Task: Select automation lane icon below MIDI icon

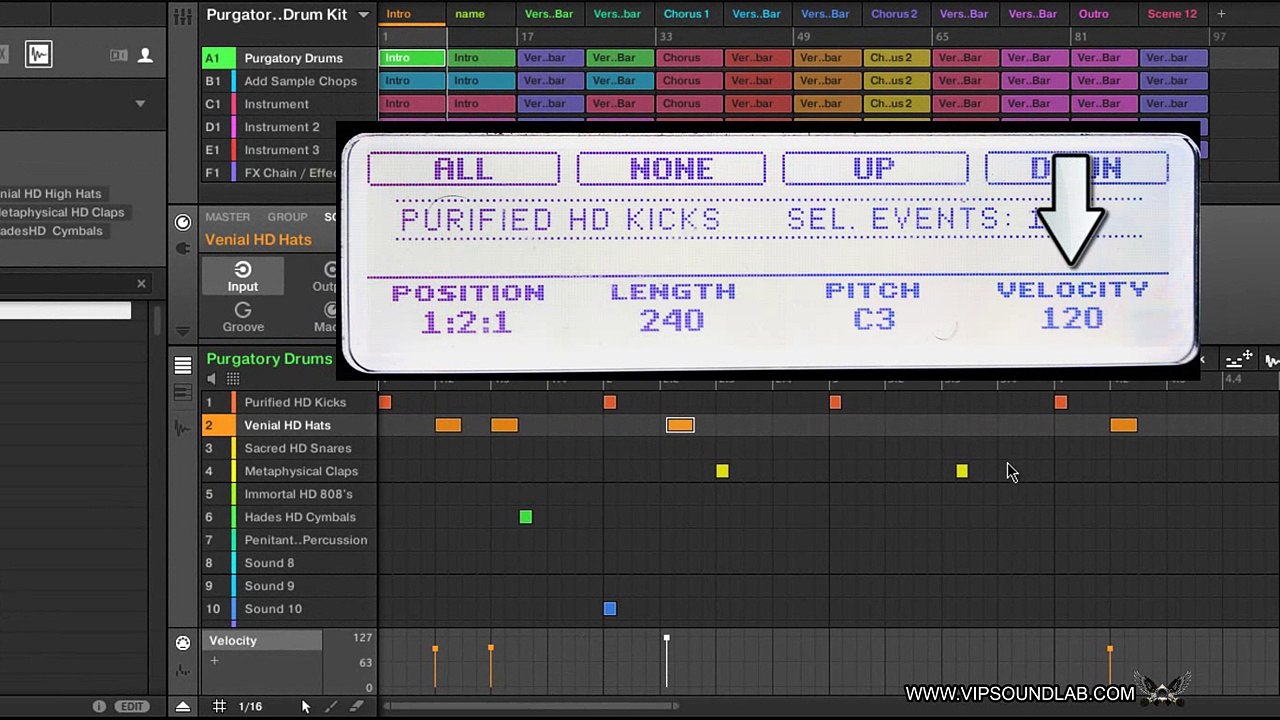Action: (x=183, y=670)
